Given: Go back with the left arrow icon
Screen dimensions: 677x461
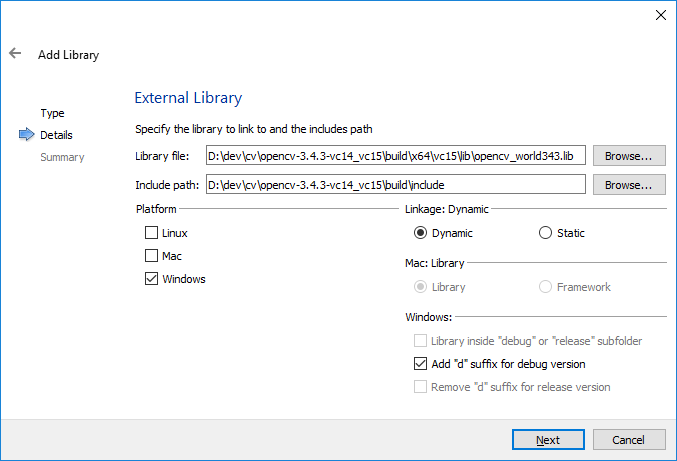Looking at the screenshot, I should [x=15, y=53].
